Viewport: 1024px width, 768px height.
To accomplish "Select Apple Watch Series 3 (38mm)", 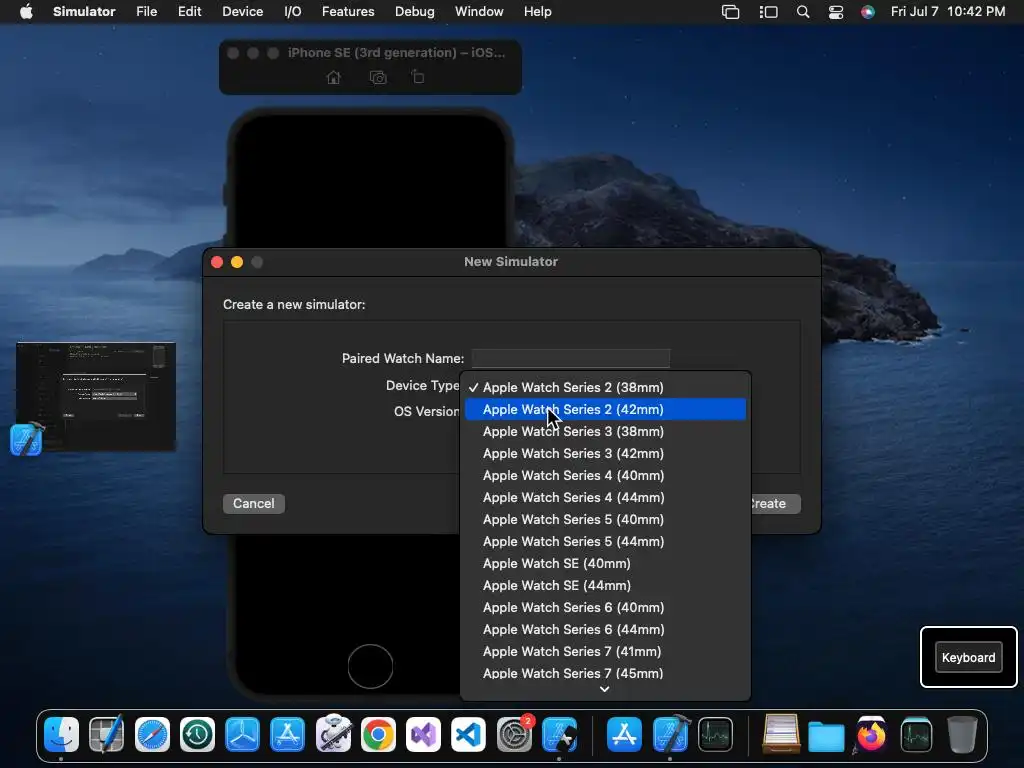I will pos(605,432).
